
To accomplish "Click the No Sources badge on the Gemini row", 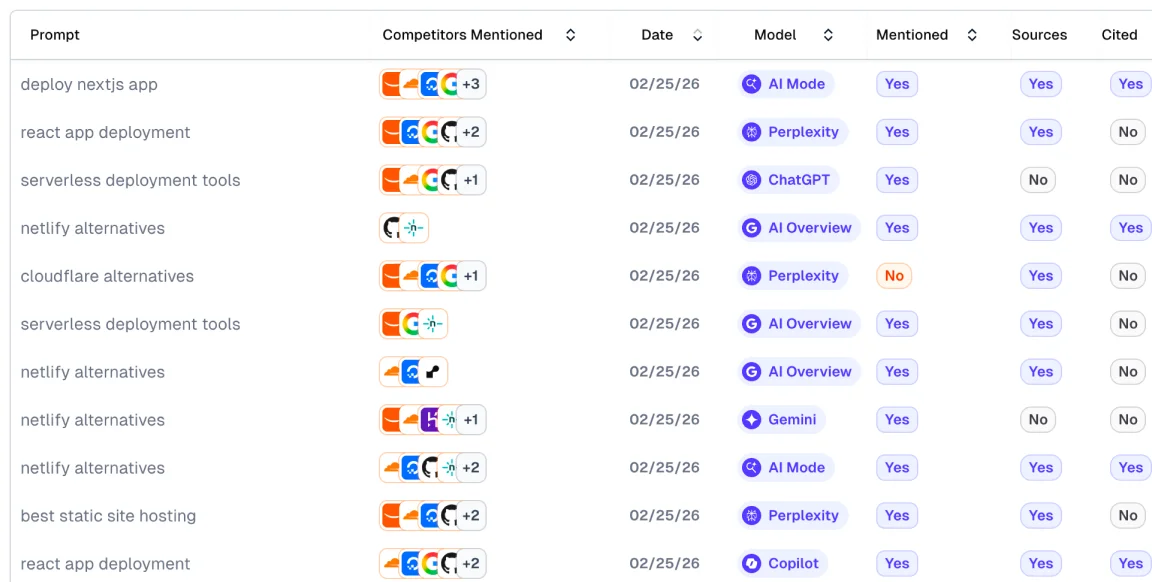I will point(1037,420).
